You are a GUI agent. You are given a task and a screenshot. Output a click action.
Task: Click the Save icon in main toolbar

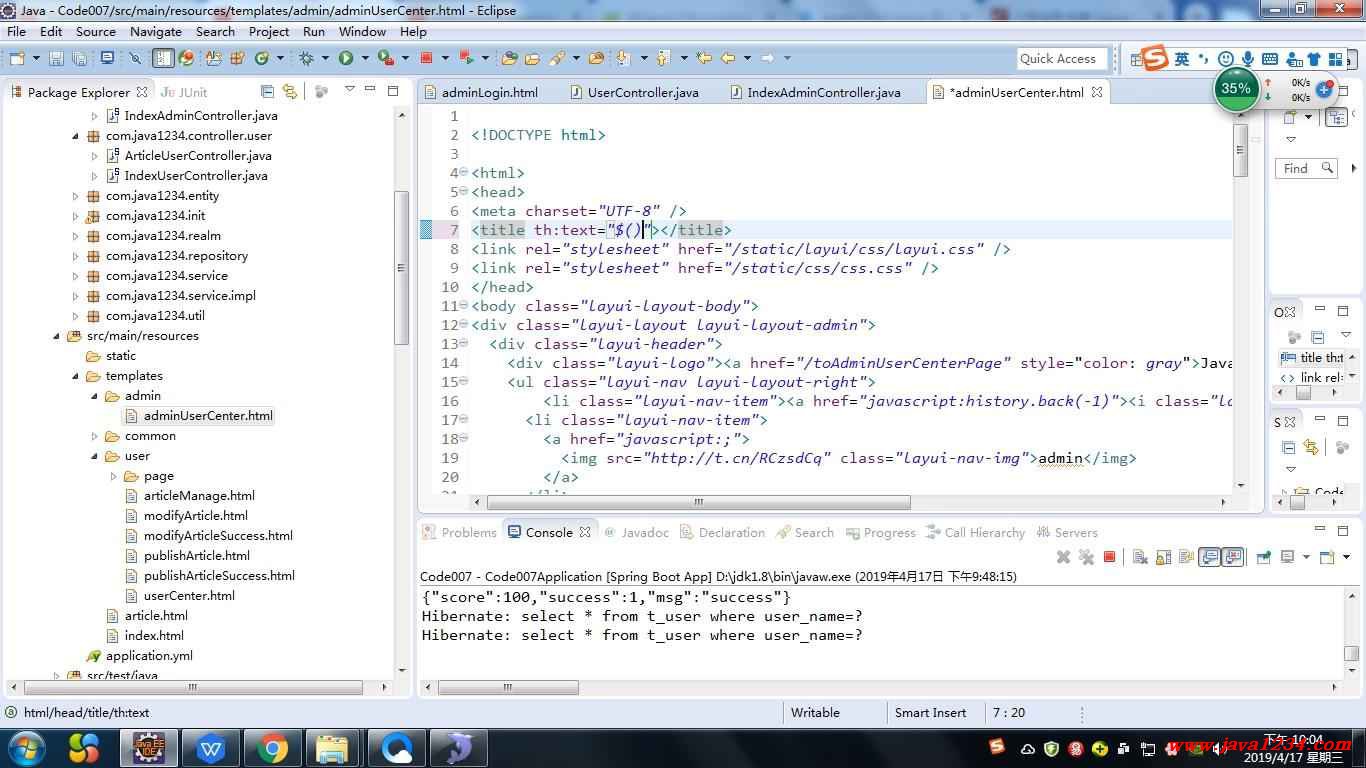point(56,58)
